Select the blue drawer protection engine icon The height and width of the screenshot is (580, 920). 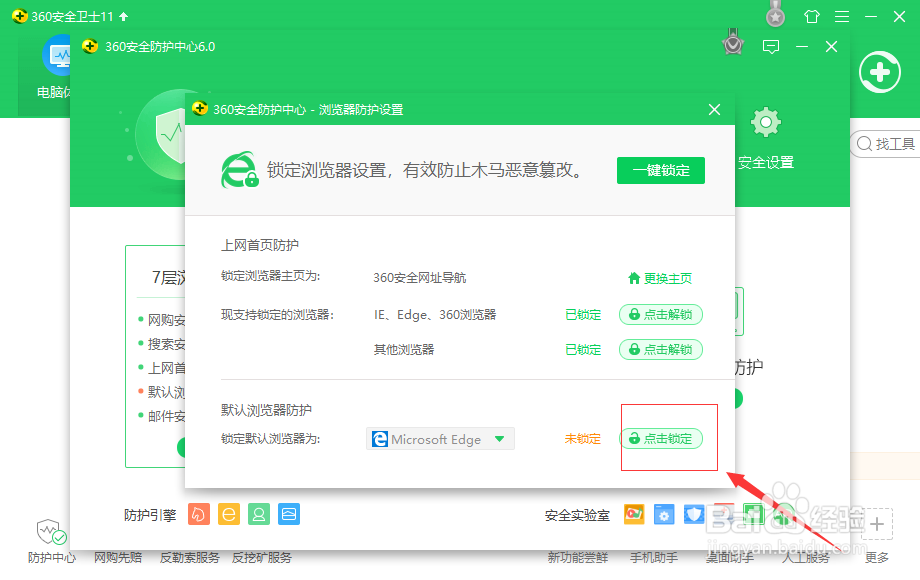[289, 514]
